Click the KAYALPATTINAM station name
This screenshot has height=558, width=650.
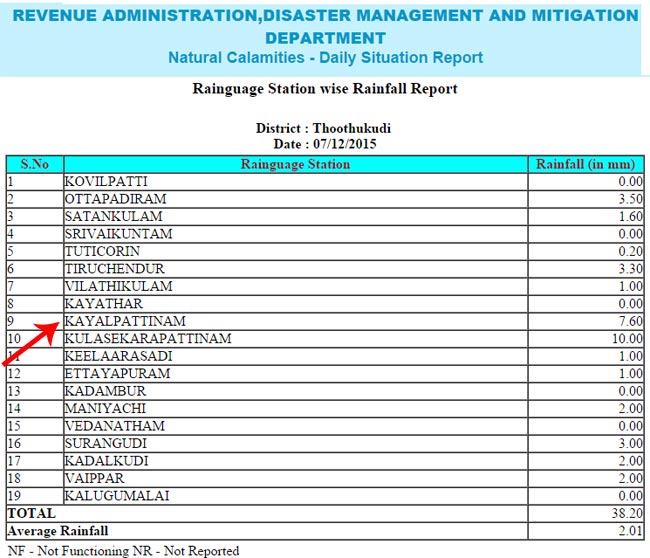point(125,321)
